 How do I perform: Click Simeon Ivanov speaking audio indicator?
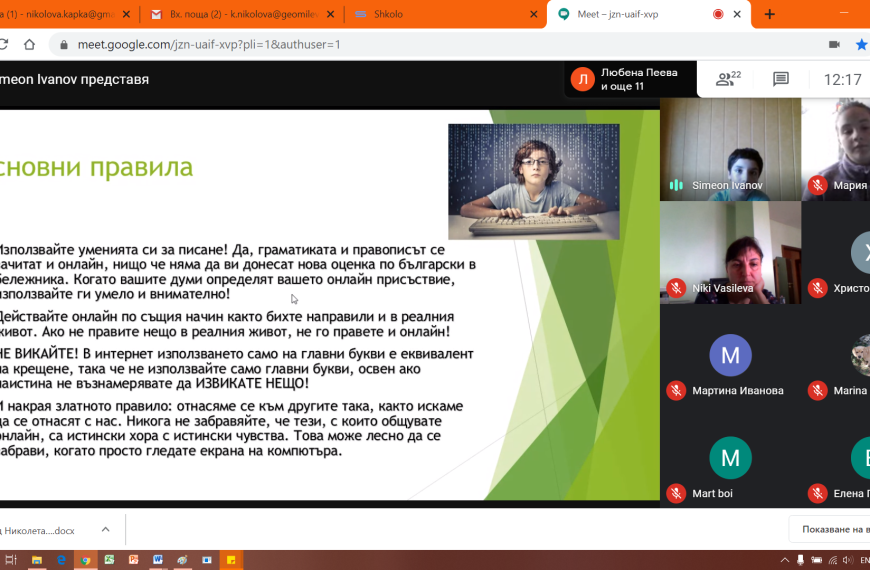(676, 185)
